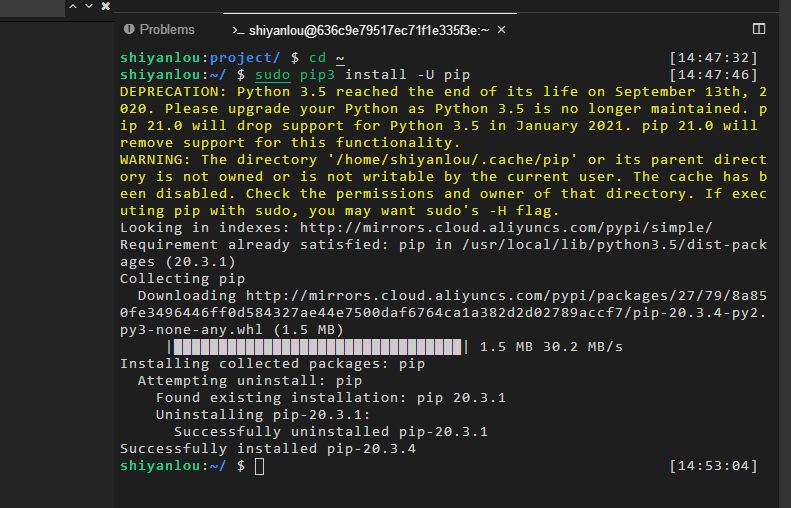
Task: Click the terminal prompt icon on the tab
Action: (x=237, y=30)
